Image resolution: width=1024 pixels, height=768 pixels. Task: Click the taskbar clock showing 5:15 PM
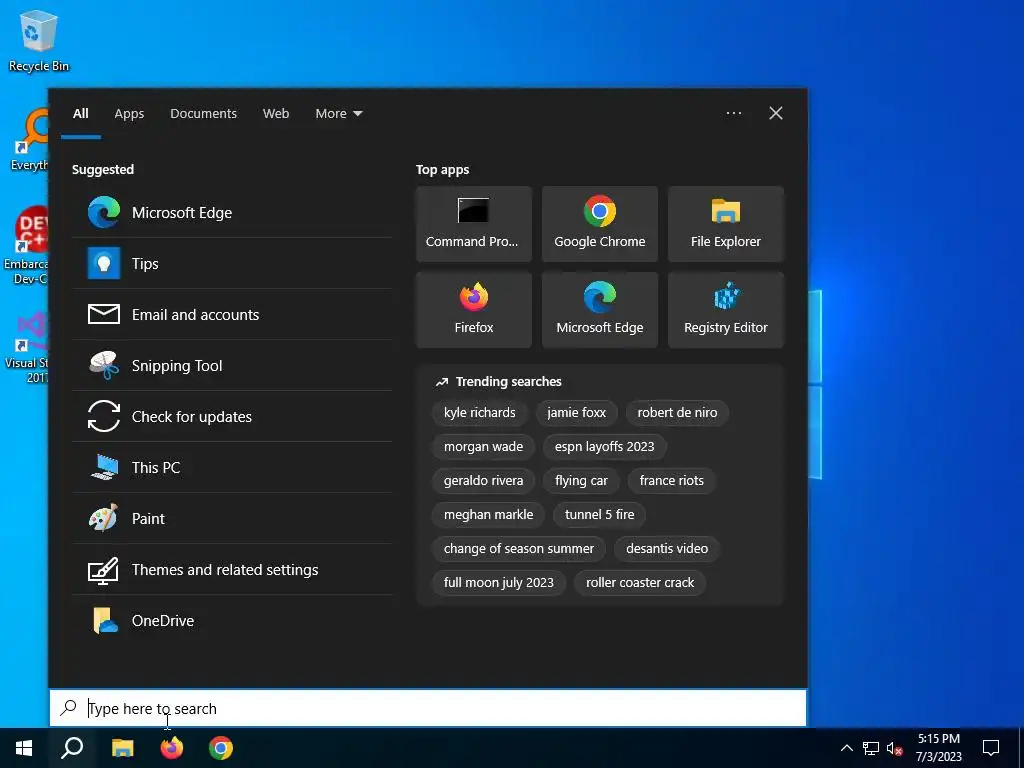pos(938,748)
